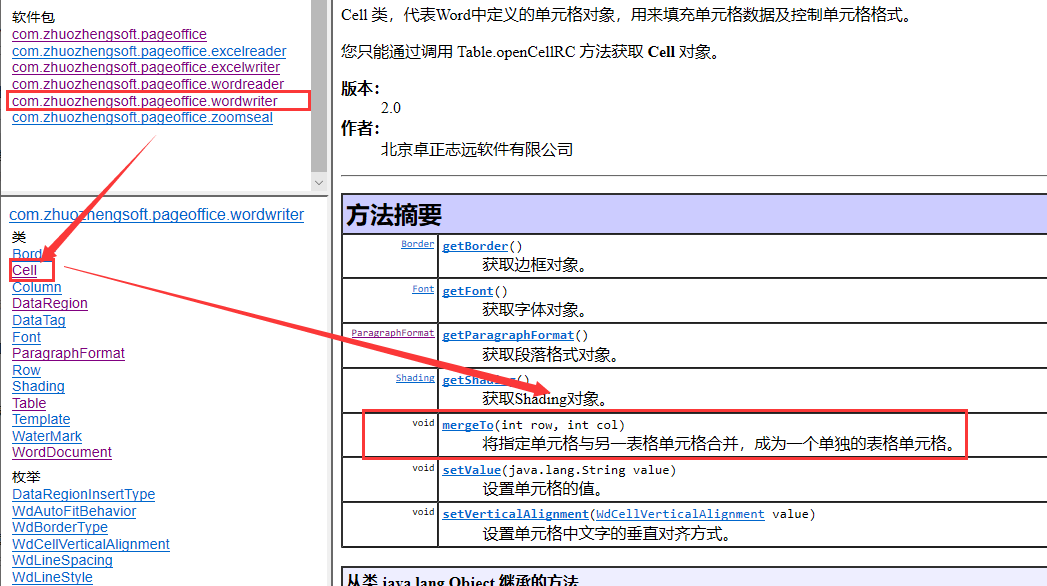Image resolution: width=1047 pixels, height=586 pixels.
Task: Open the Cell class link
Action: 24,270
